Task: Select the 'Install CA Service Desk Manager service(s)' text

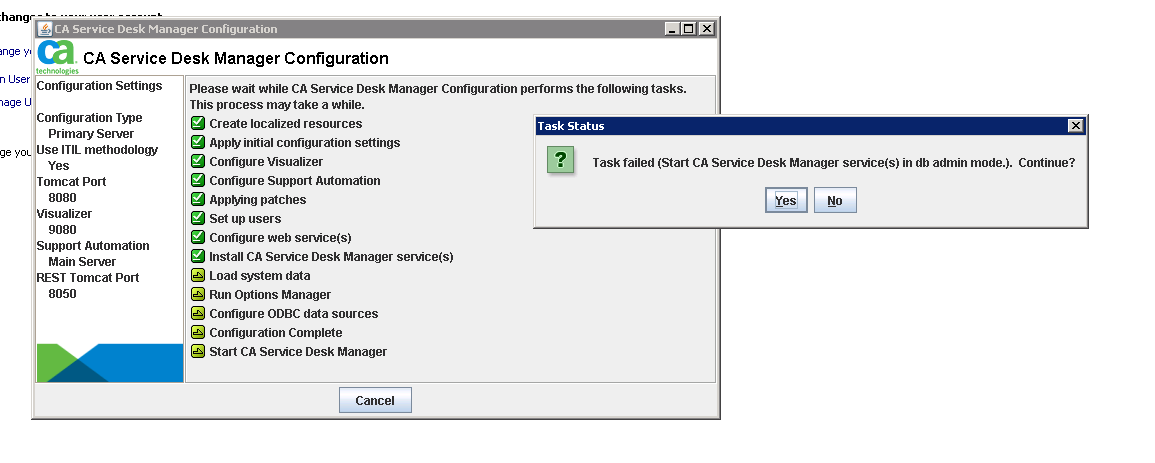Action: (x=331, y=257)
